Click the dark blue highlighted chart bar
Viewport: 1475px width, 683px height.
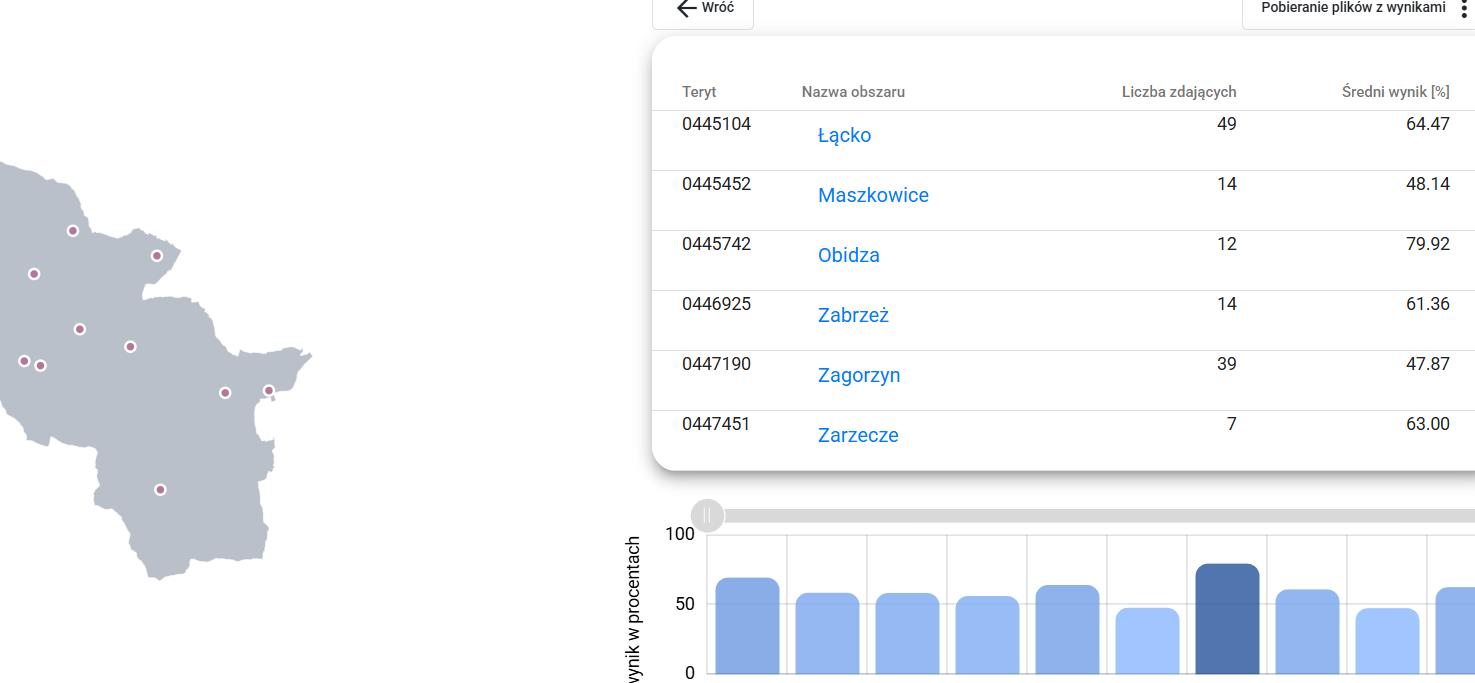tap(1227, 618)
